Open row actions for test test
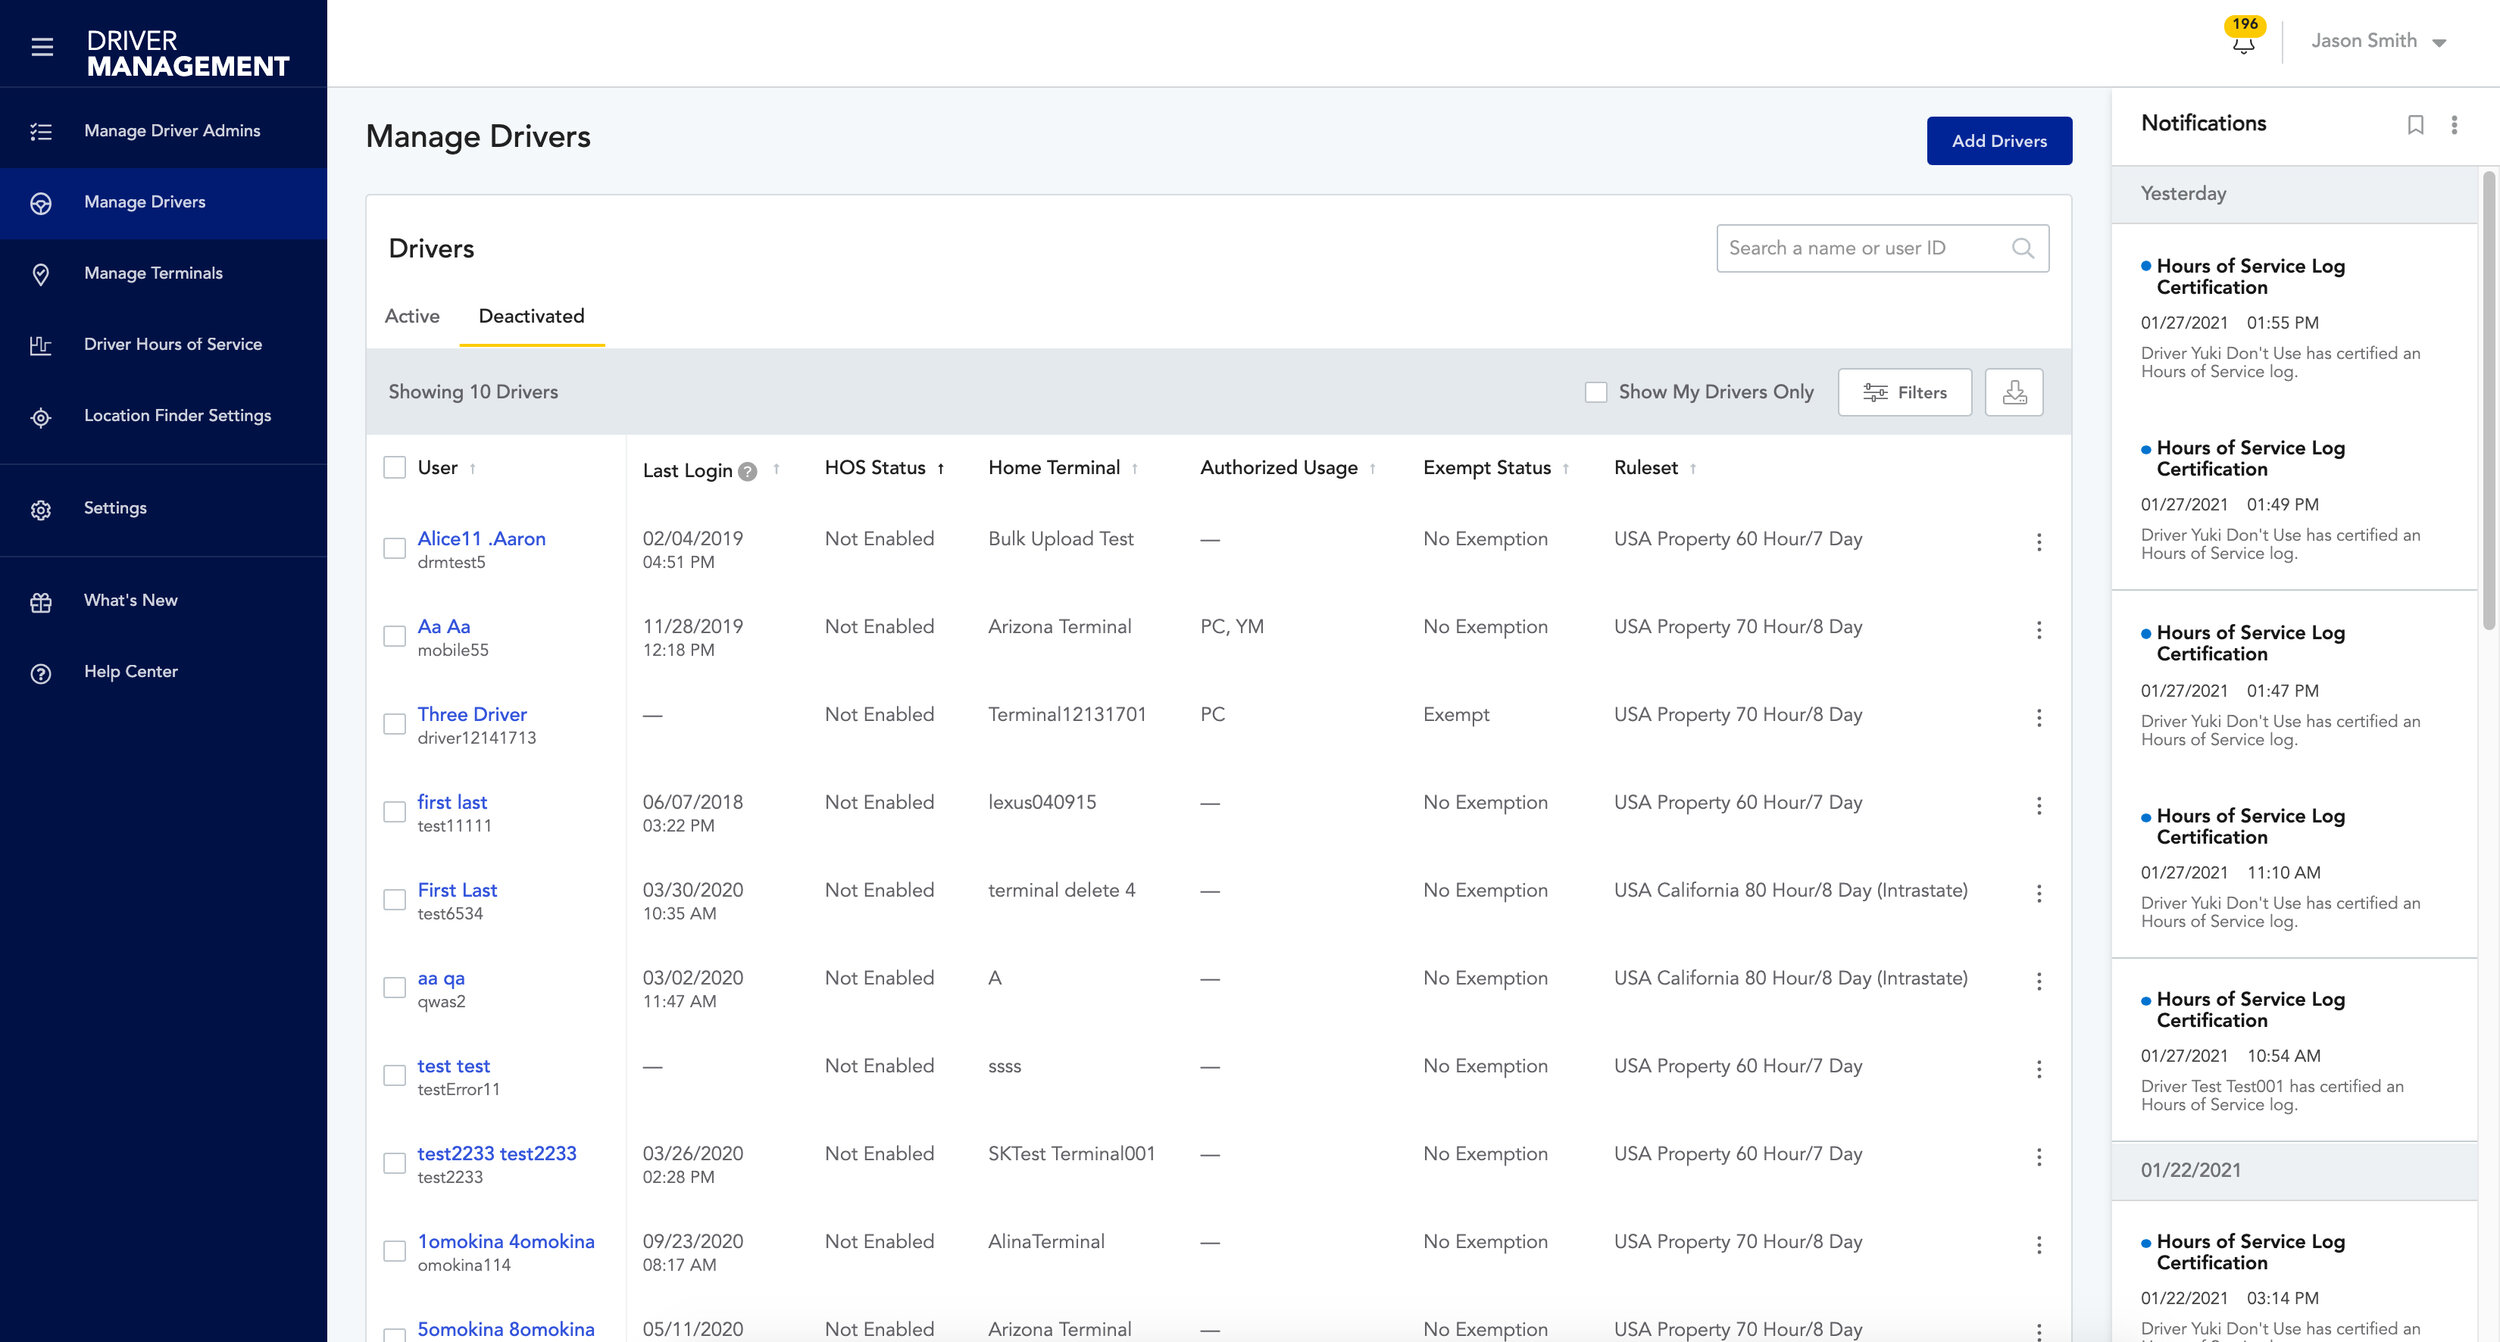2500x1342 pixels. click(2039, 1070)
